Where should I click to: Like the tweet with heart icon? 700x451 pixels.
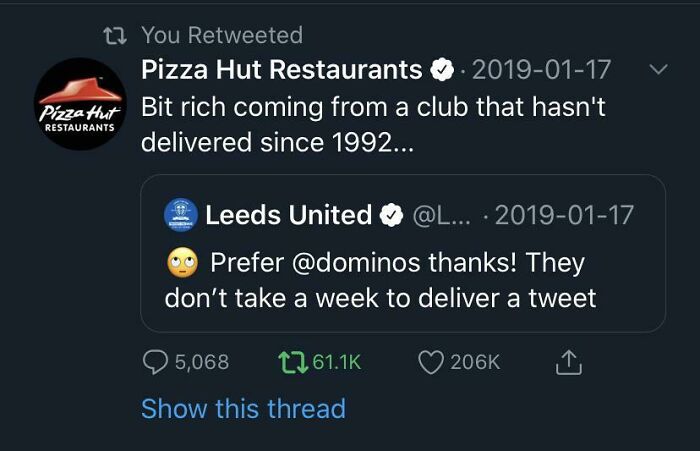431,362
